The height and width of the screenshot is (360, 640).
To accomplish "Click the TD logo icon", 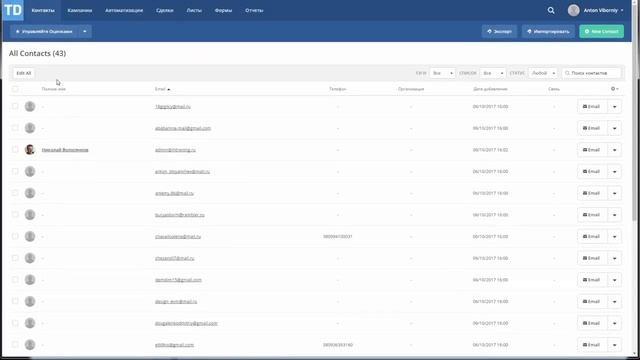I will coord(13,10).
